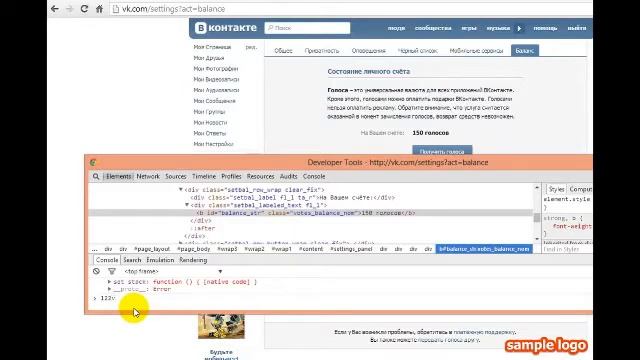
Task: Open the browser home icon
Action: (x=99, y=9)
